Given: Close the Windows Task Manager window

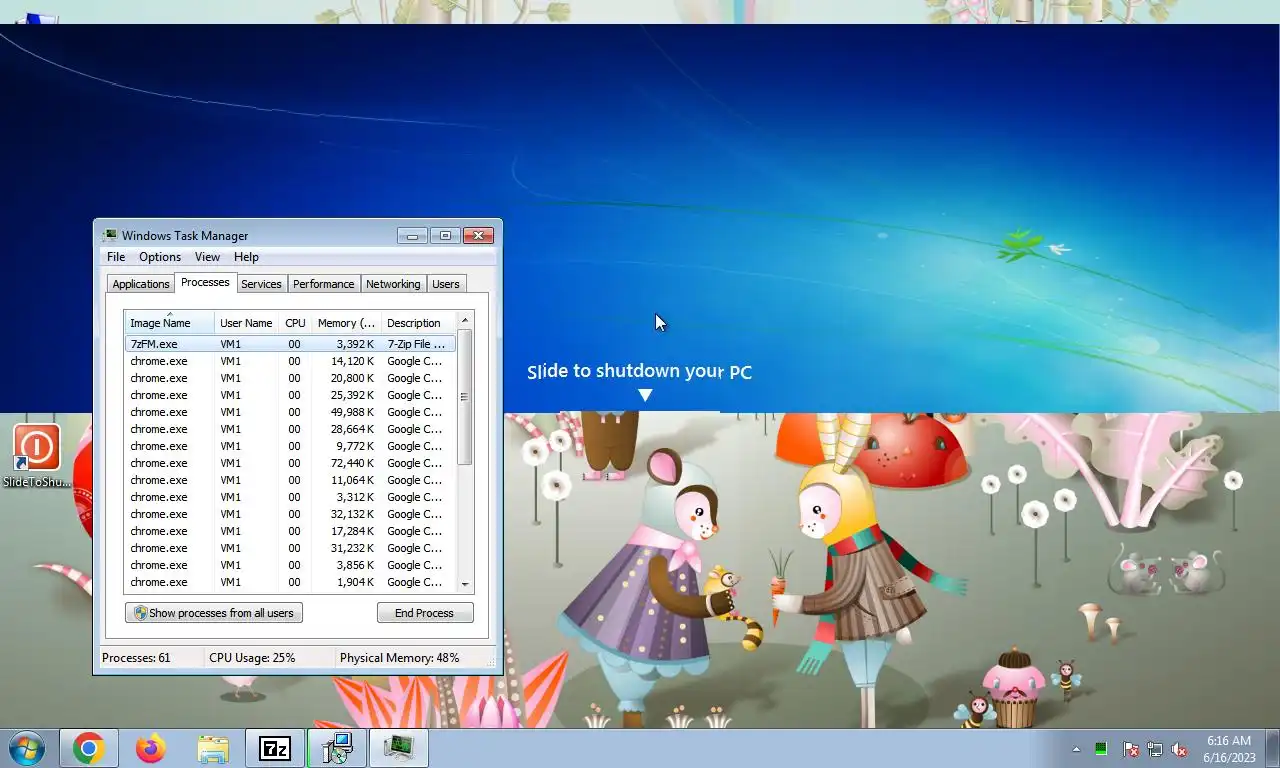Looking at the screenshot, I should point(478,236).
